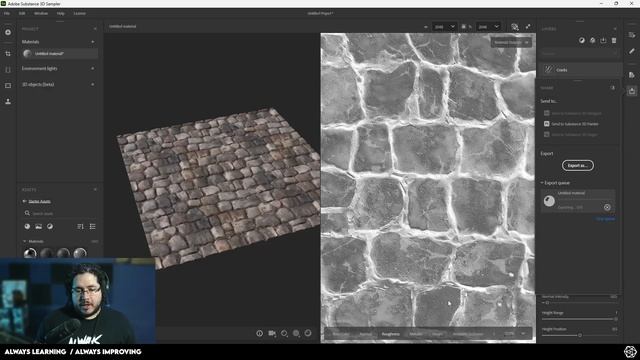
Task: Filter assets by filters icon
Action: pos(50,227)
